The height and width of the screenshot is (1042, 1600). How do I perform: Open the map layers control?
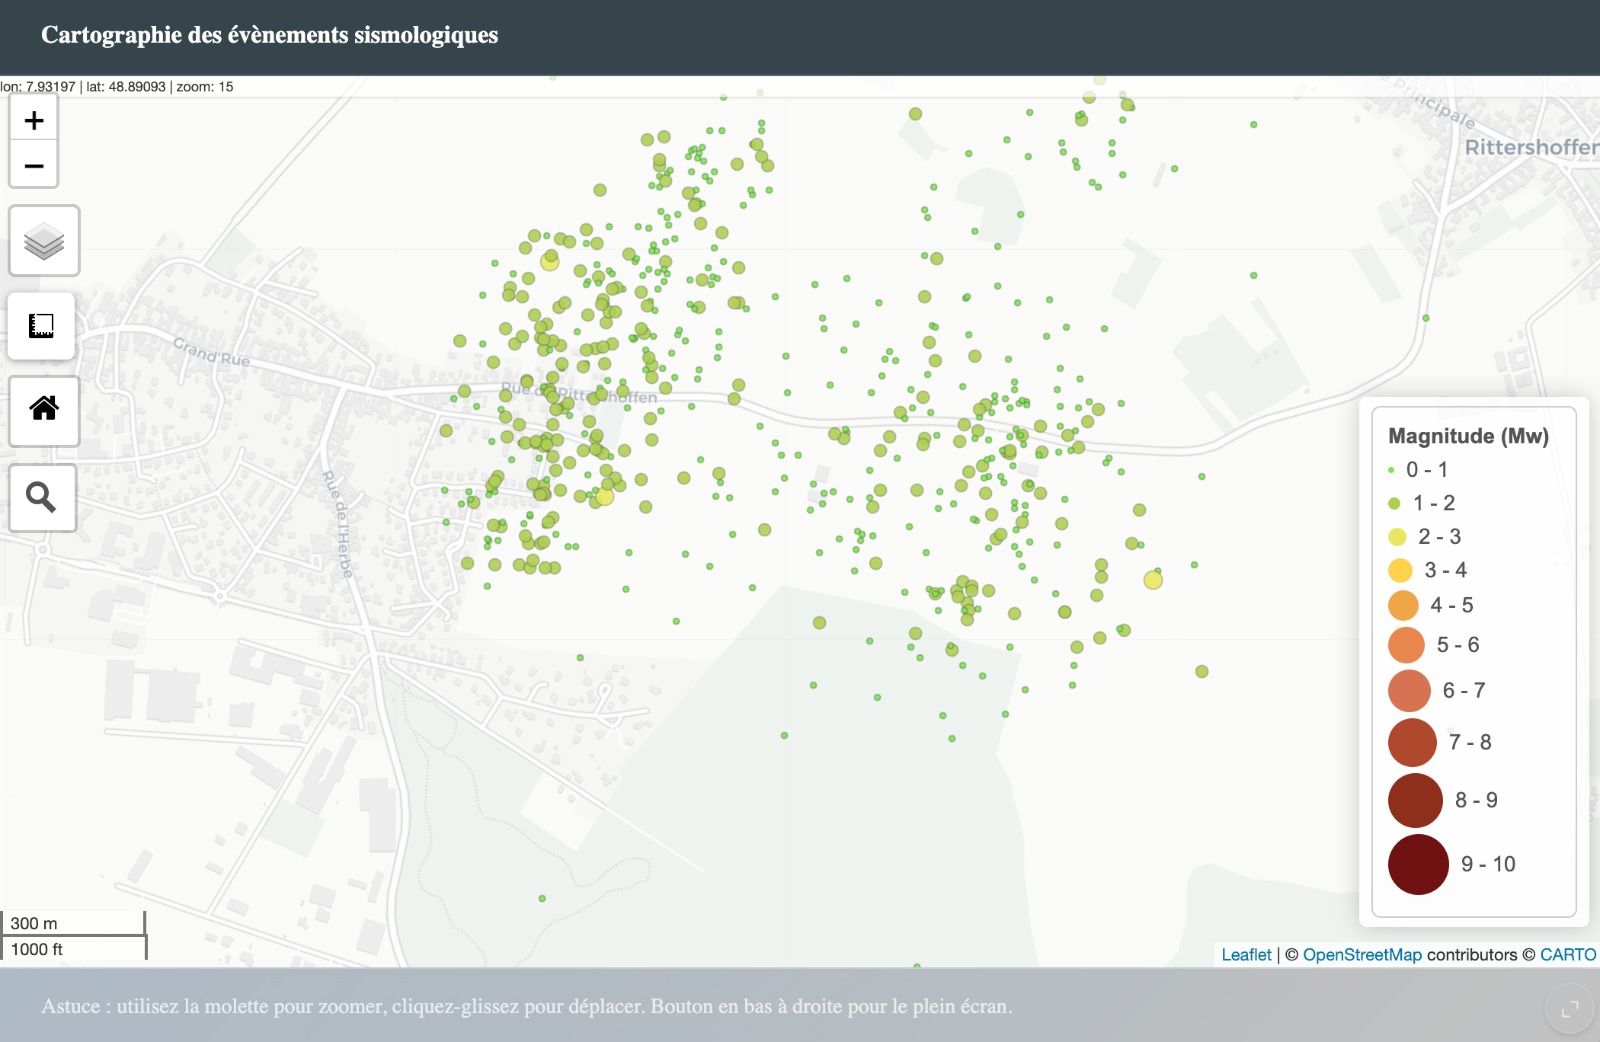[44, 241]
